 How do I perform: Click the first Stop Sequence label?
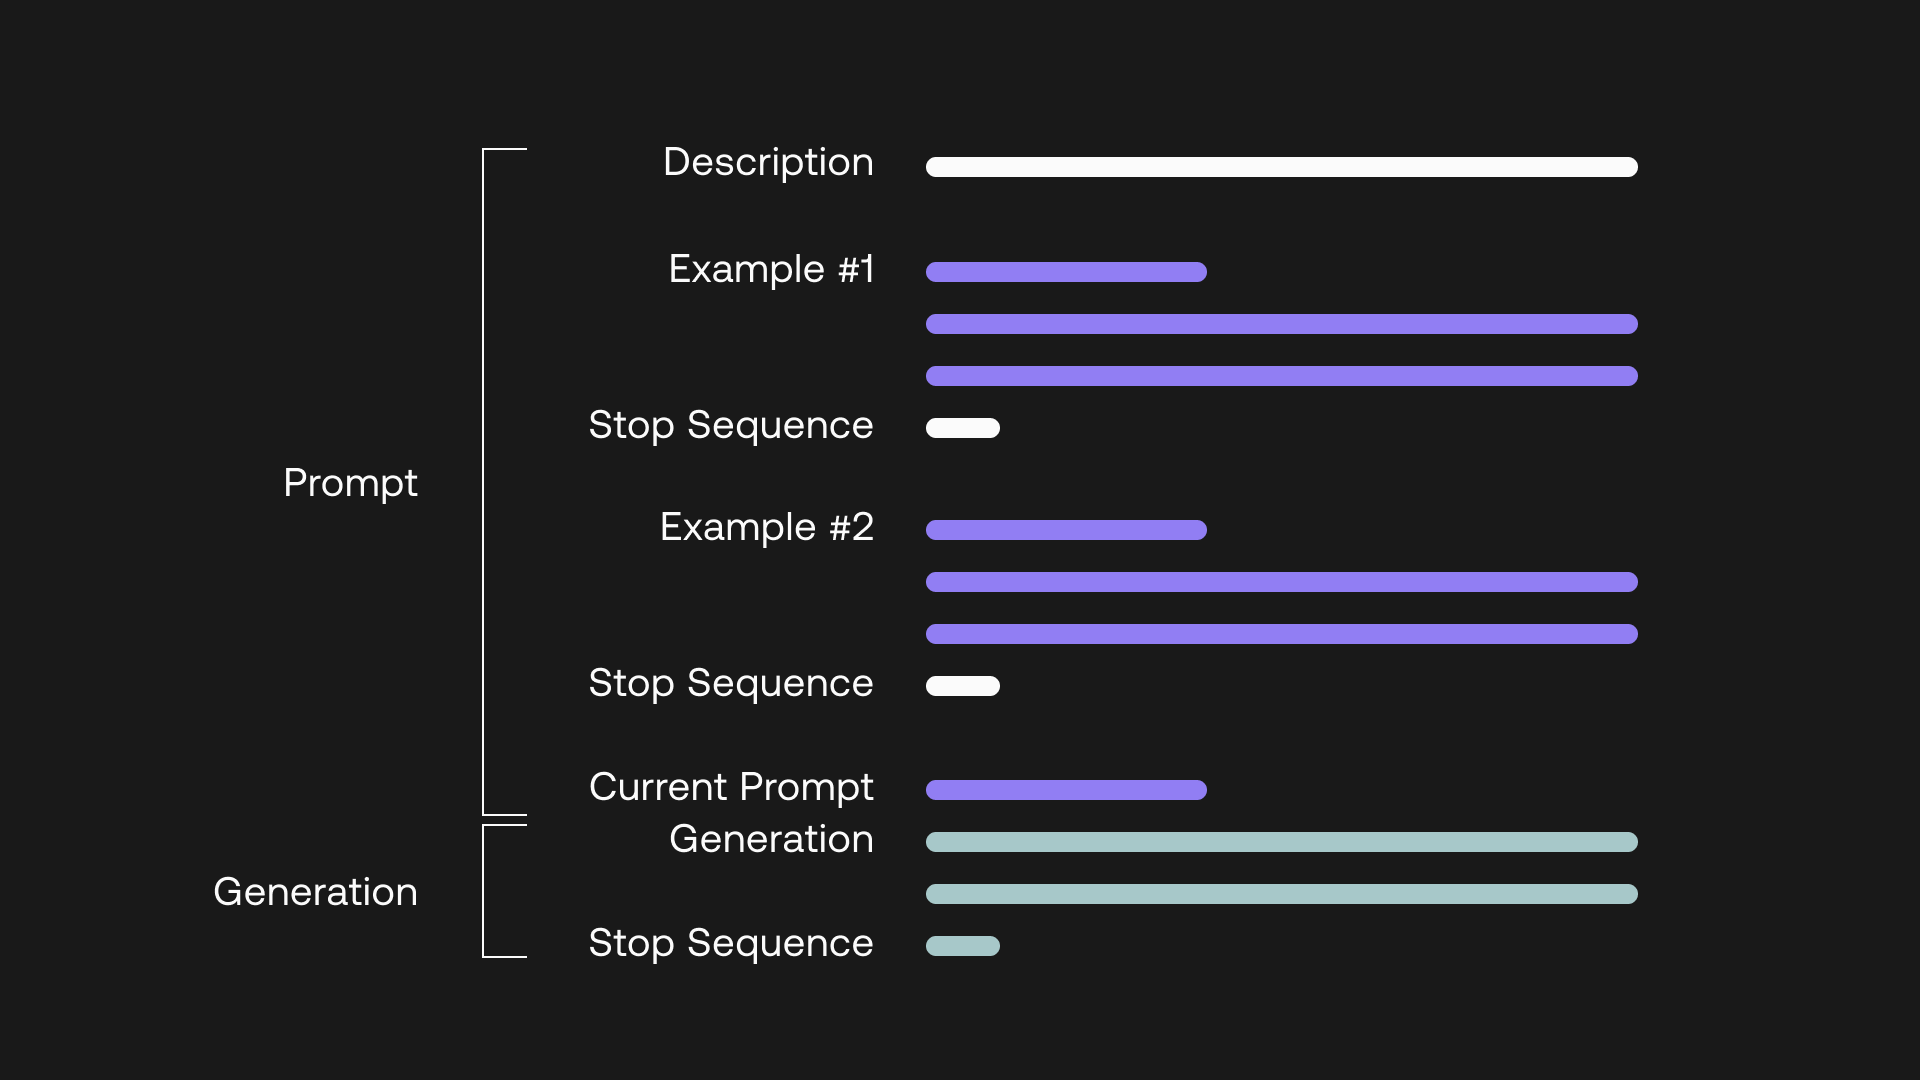click(x=731, y=426)
